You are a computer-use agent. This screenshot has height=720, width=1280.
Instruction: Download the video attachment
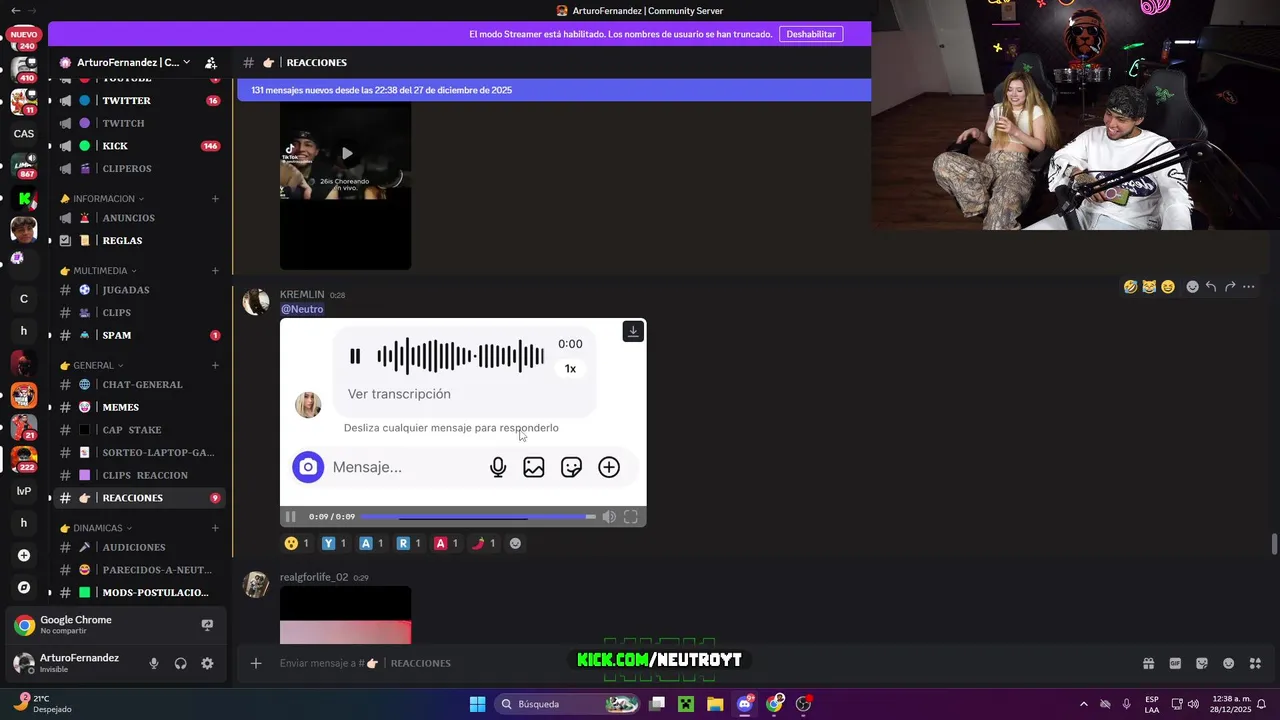(x=633, y=331)
